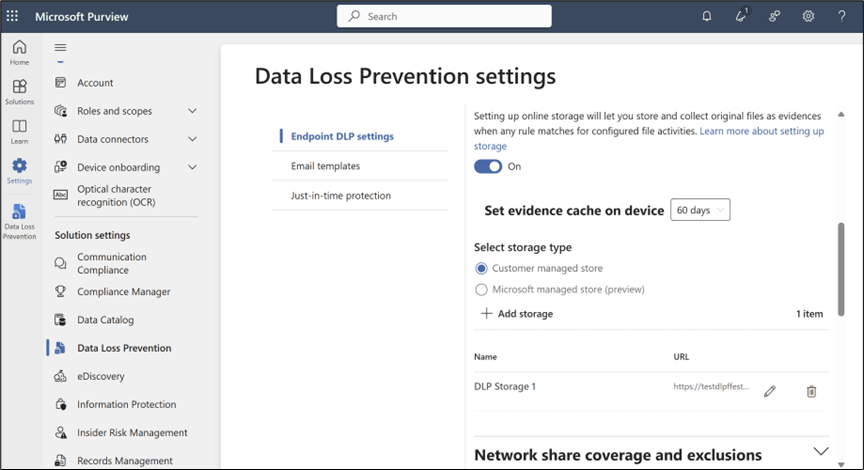Viewport: 864px width, 470px height.
Task: Click the Optical character recognition icon
Action: [61, 195]
